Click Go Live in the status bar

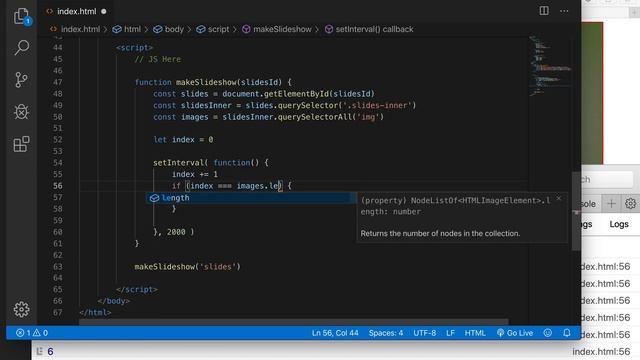tap(515, 333)
